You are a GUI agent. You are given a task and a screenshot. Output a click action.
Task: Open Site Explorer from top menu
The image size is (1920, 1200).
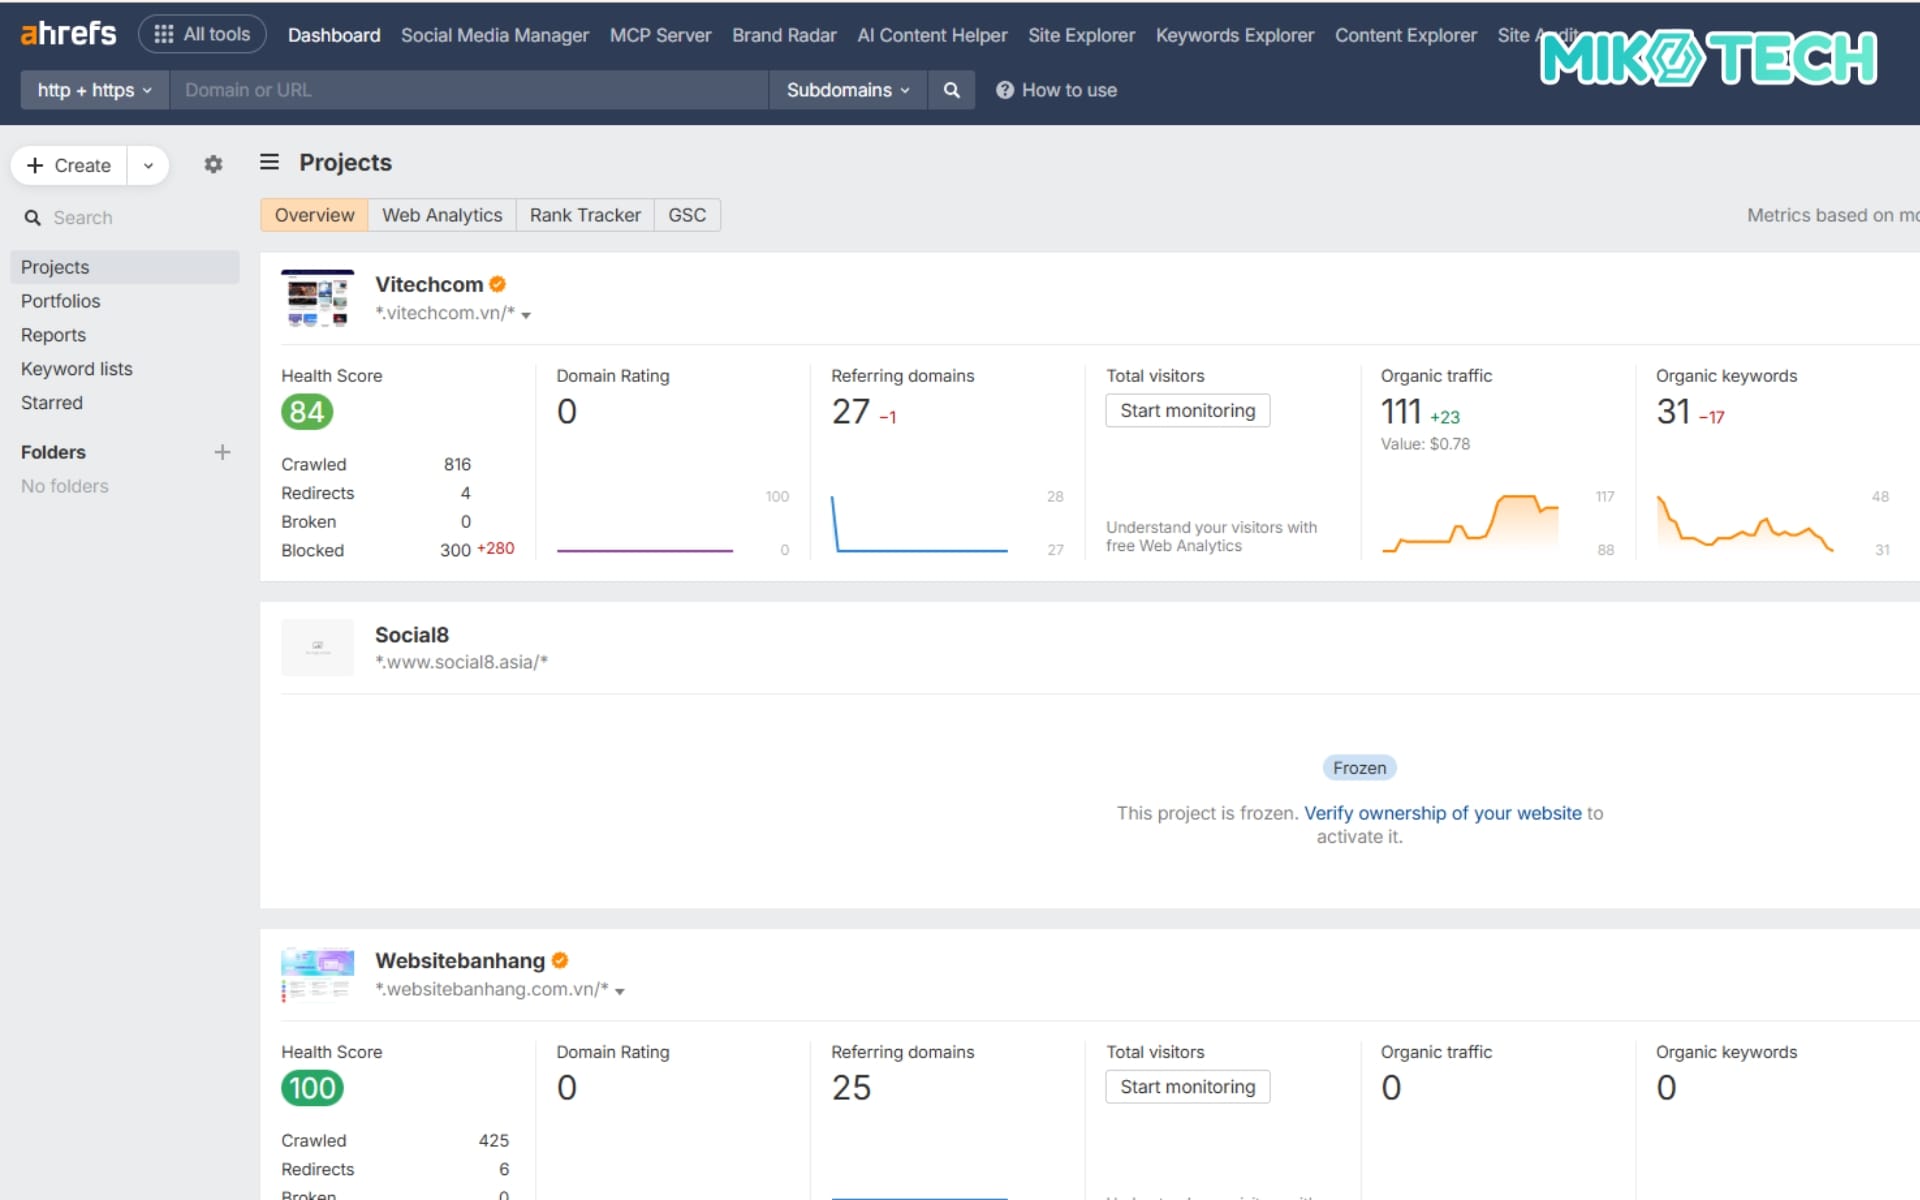(x=1081, y=35)
